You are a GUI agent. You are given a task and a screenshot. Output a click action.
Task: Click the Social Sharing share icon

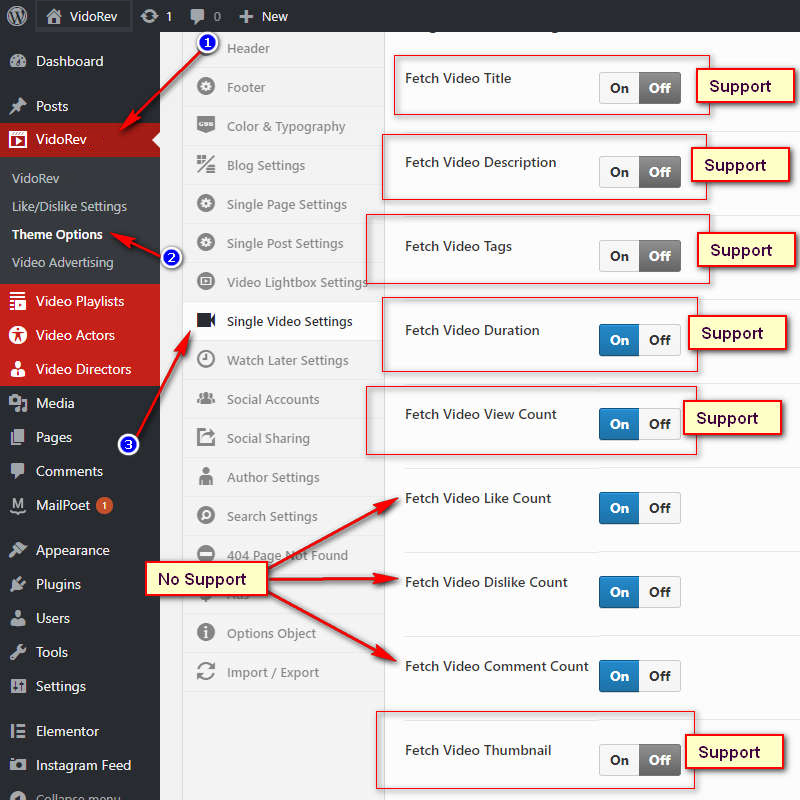tap(206, 438)
